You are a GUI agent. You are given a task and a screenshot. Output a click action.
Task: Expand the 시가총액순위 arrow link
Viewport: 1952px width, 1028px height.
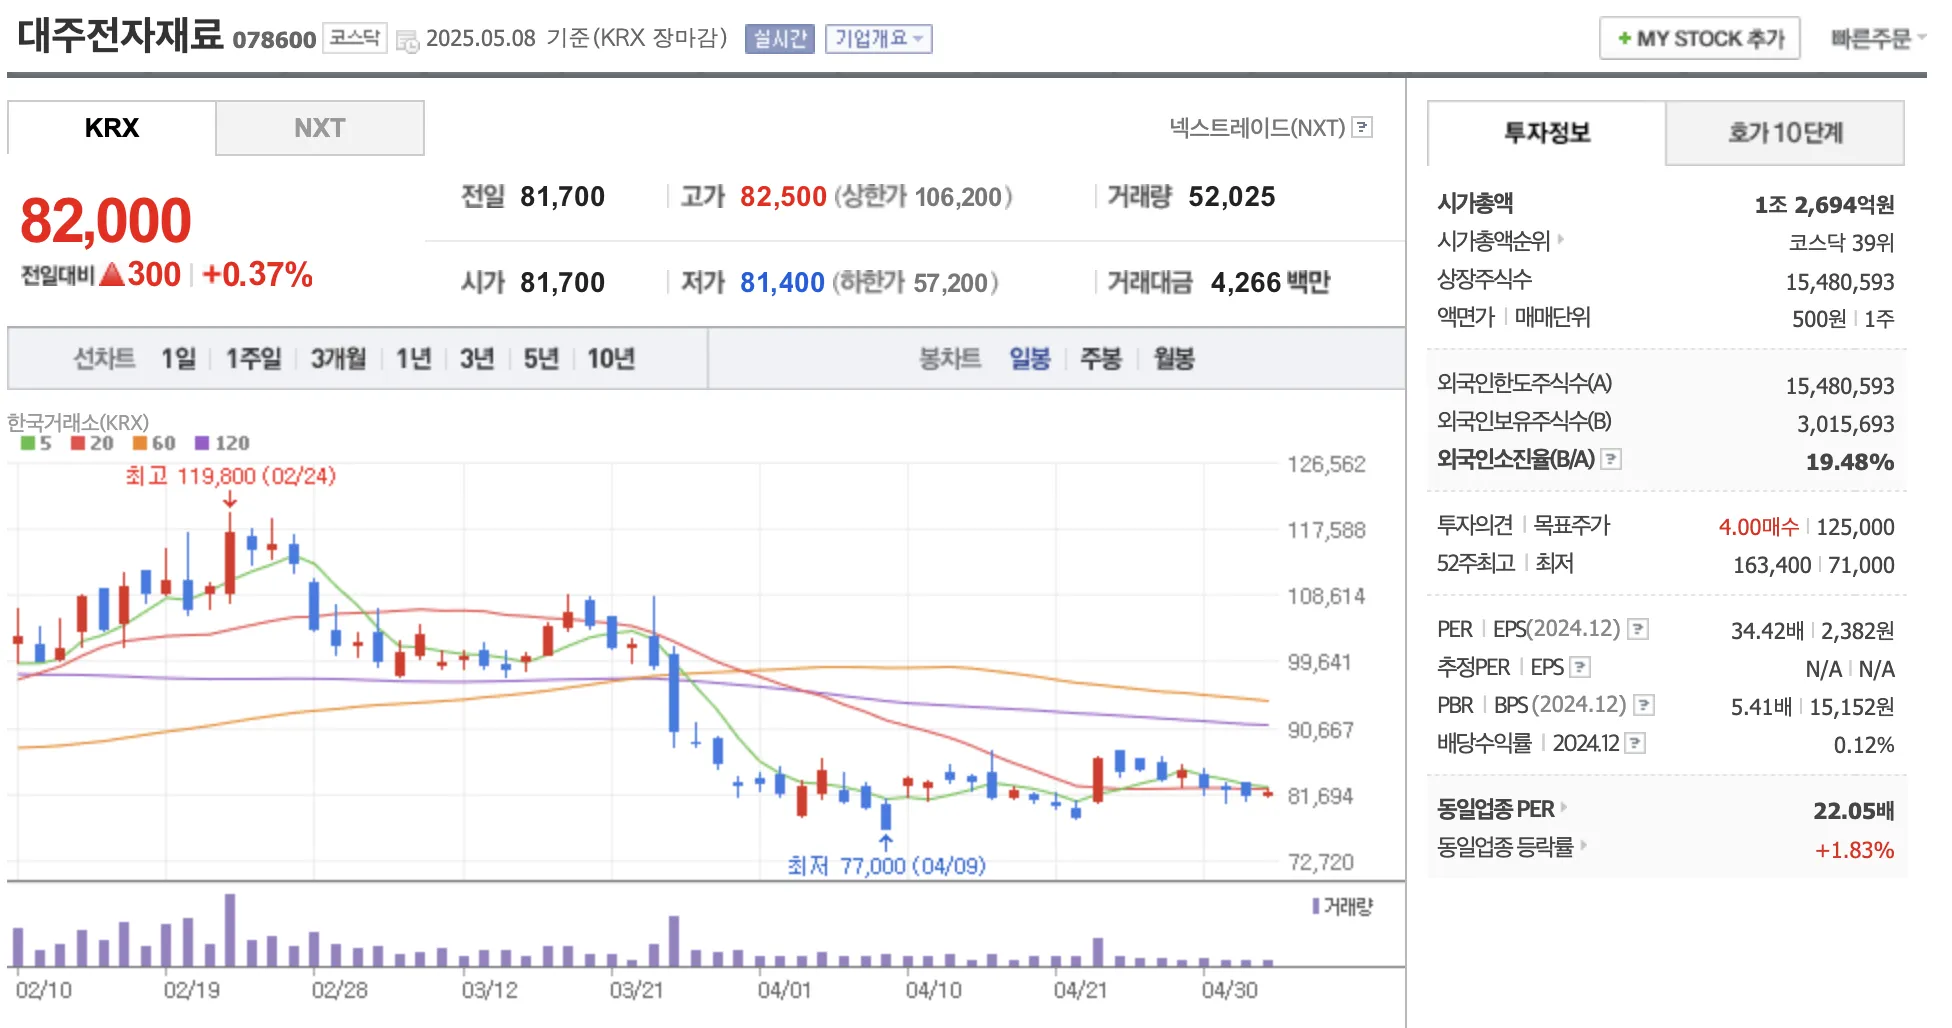tap(1560, 240)
